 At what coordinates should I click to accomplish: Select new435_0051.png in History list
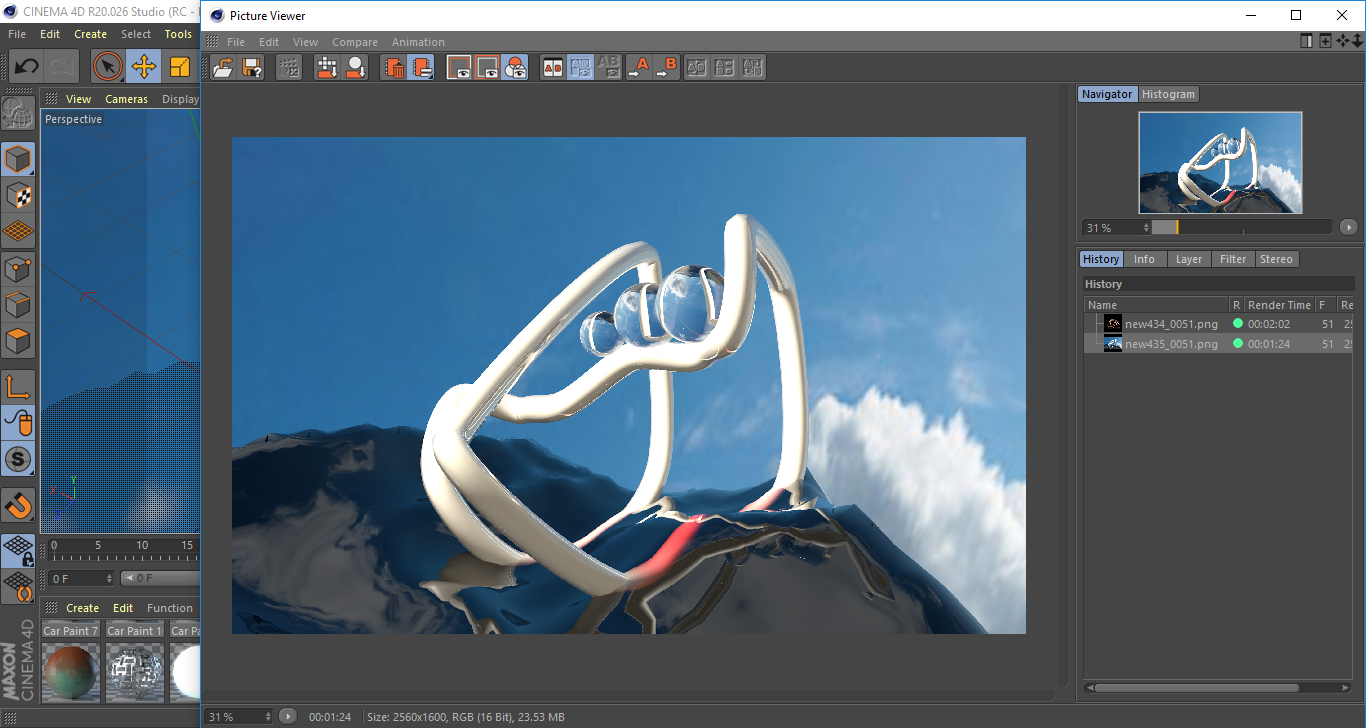coord(1171,344)
